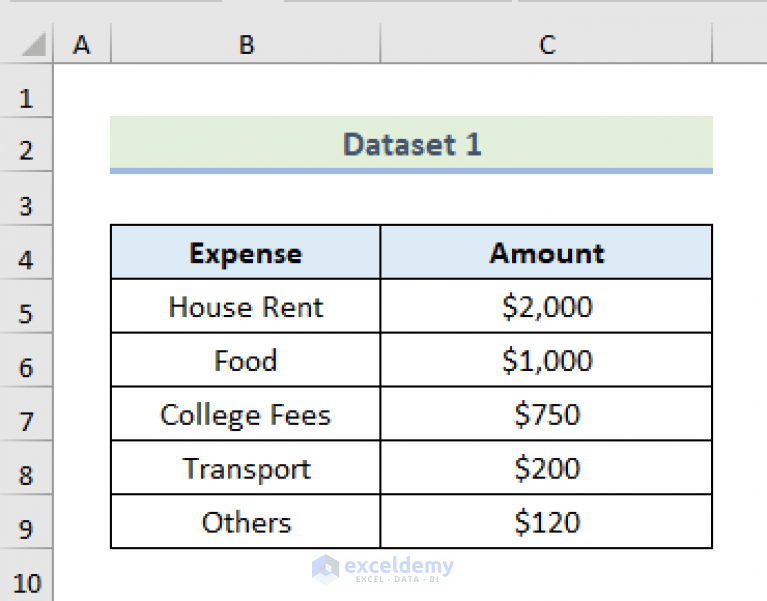The height and width of the screenshot is (601, 767).
Task: Click the 'Transport' expense cell
Action: tap(246, 467)
